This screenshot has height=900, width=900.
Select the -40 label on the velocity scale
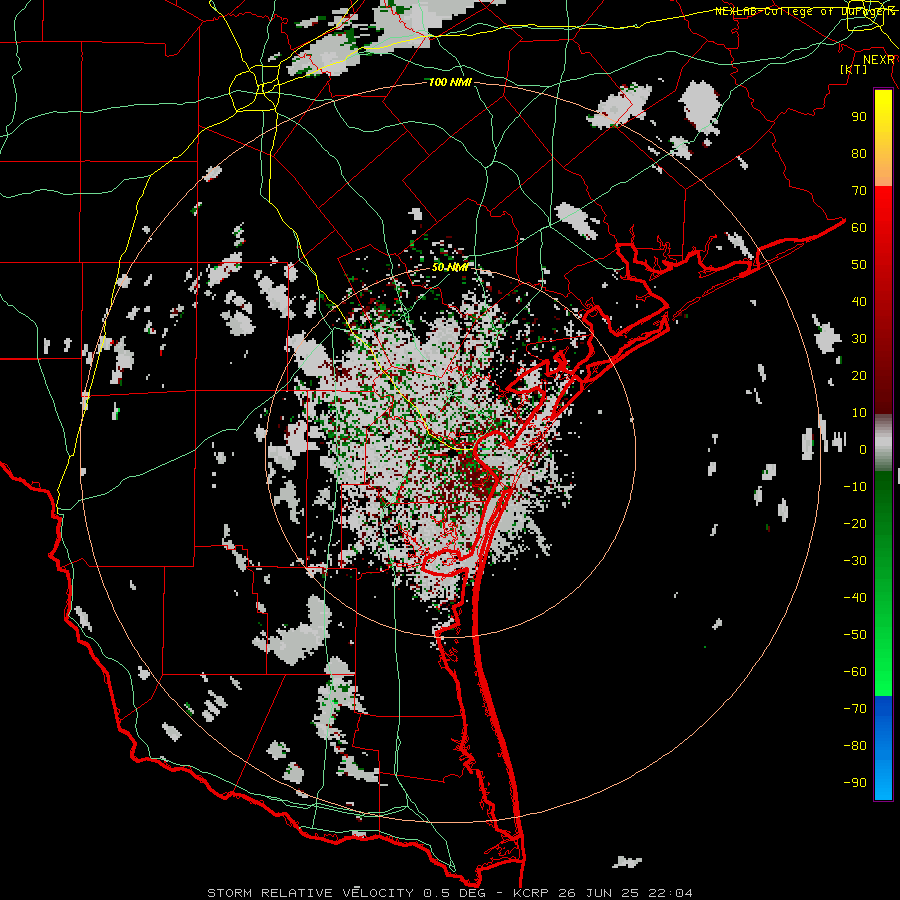(x=855, y=598)
